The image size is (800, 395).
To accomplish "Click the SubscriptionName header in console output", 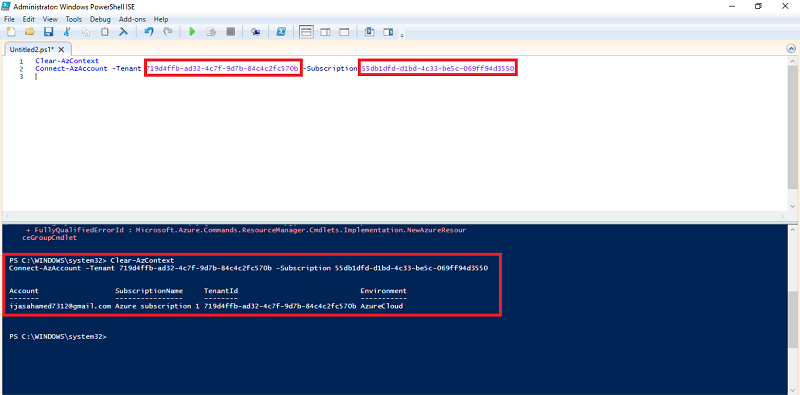I will pyautogui.click(x=149, y=291).
